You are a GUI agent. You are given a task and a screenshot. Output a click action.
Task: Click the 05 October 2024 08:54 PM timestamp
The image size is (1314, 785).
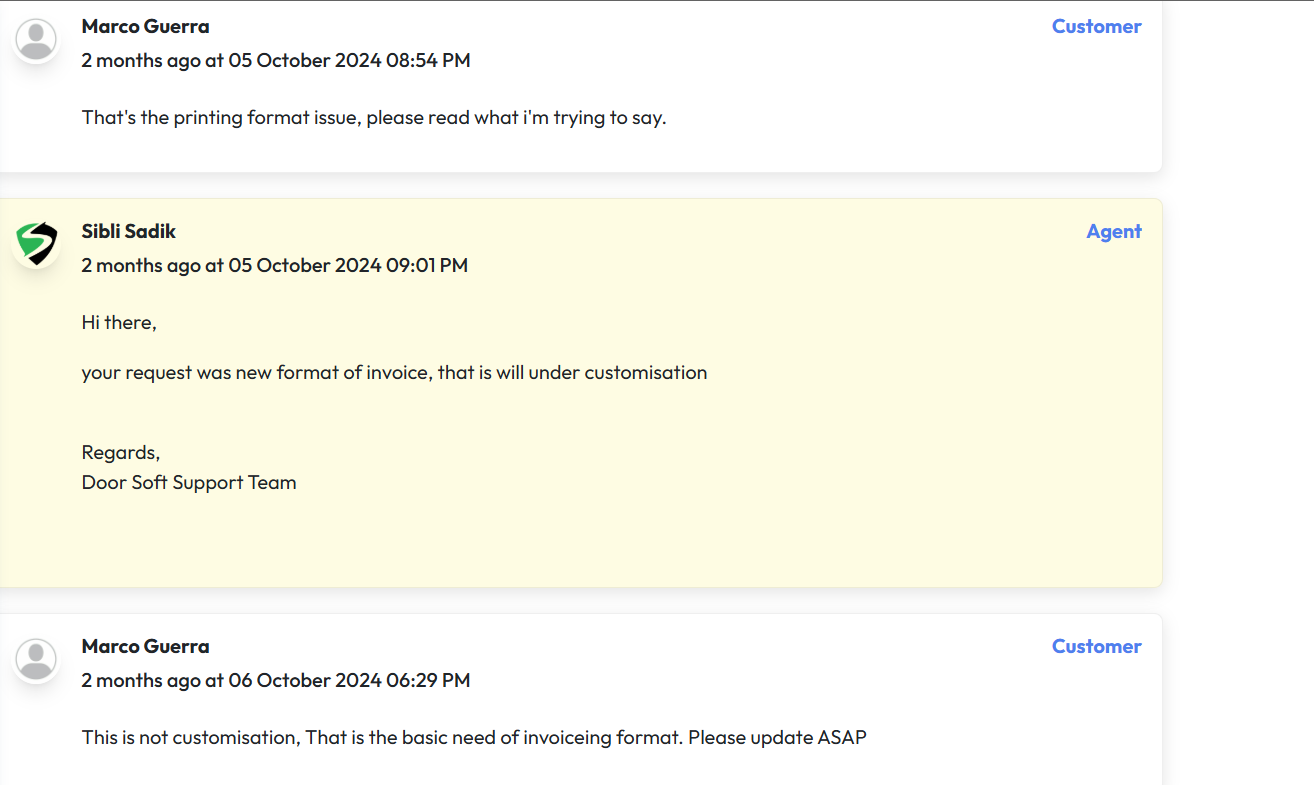click(349, 60)
